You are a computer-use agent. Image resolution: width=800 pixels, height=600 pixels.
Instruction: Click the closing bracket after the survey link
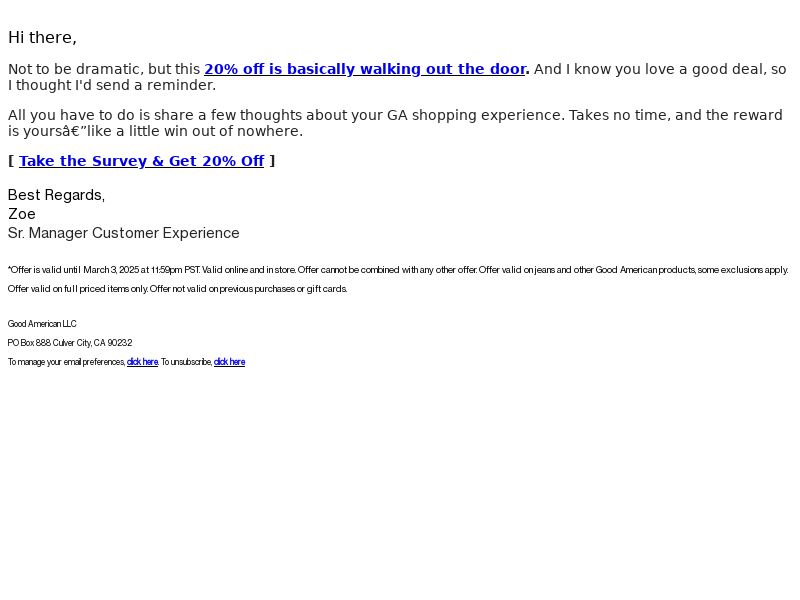point(272,161)
